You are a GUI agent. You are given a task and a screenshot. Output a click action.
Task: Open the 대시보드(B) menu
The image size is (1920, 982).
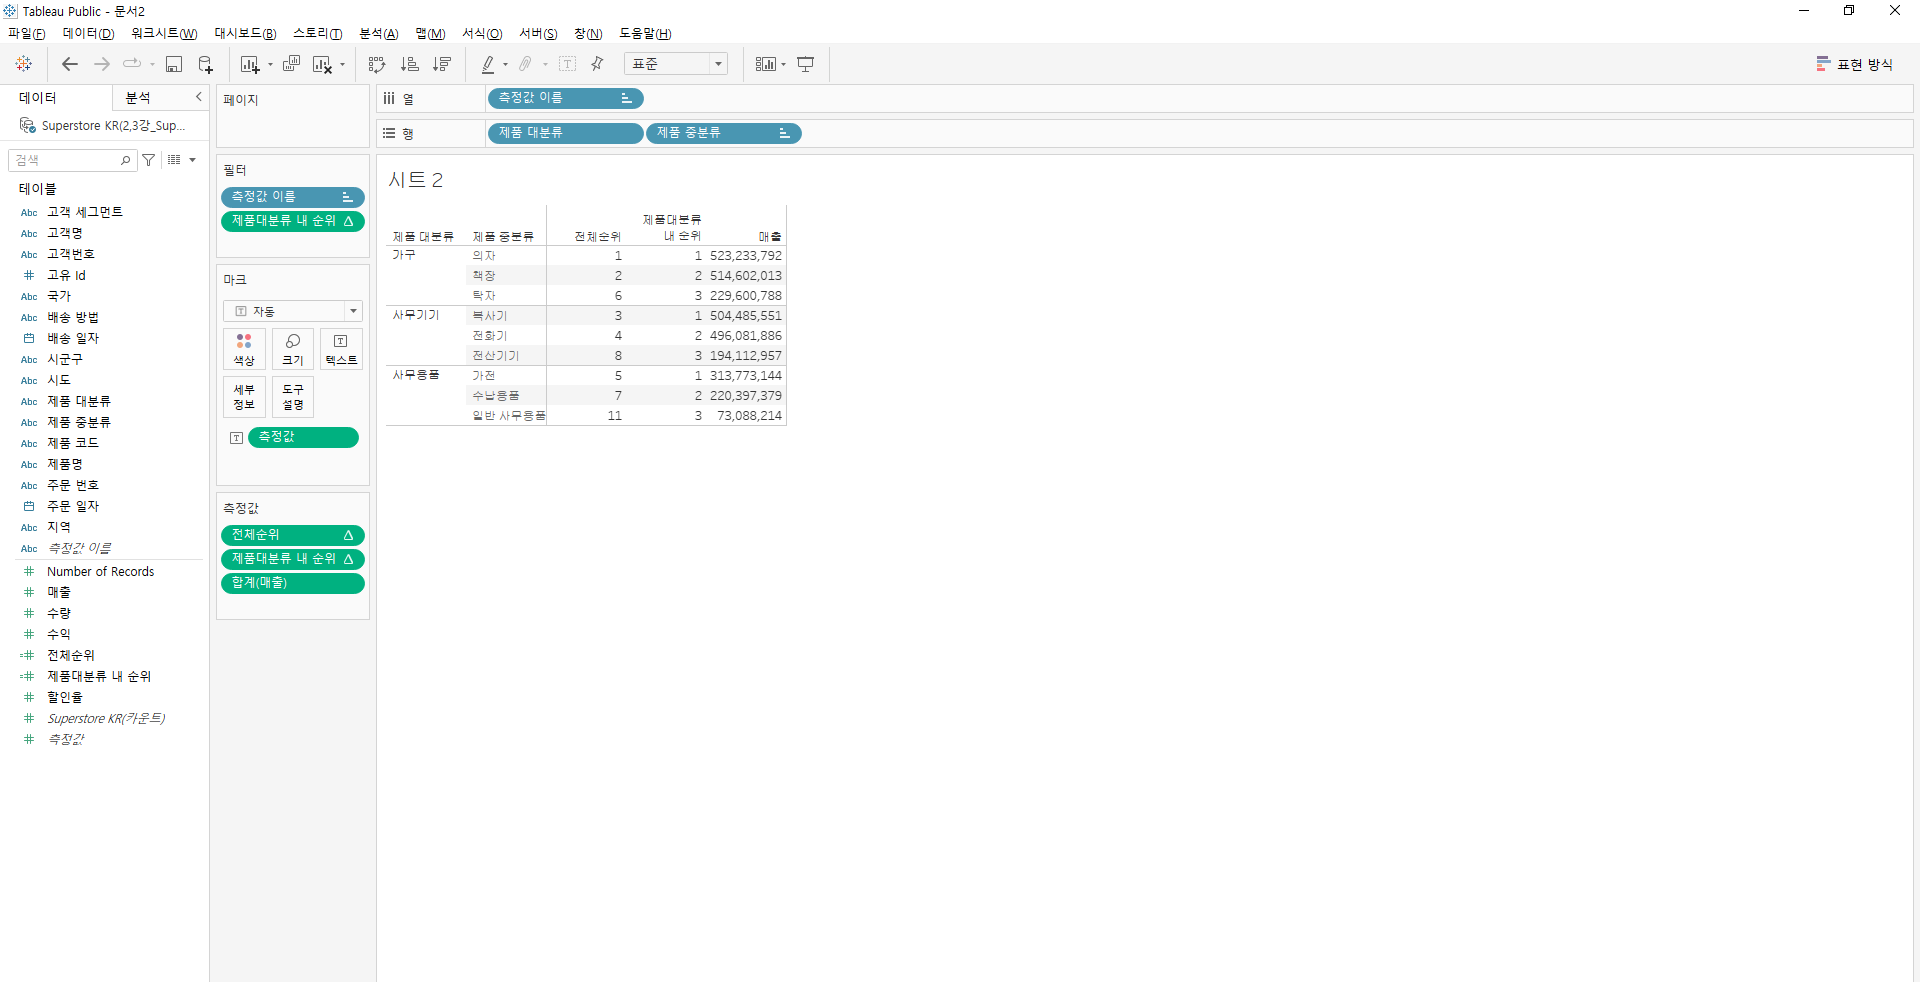click(x=245, y=34)
